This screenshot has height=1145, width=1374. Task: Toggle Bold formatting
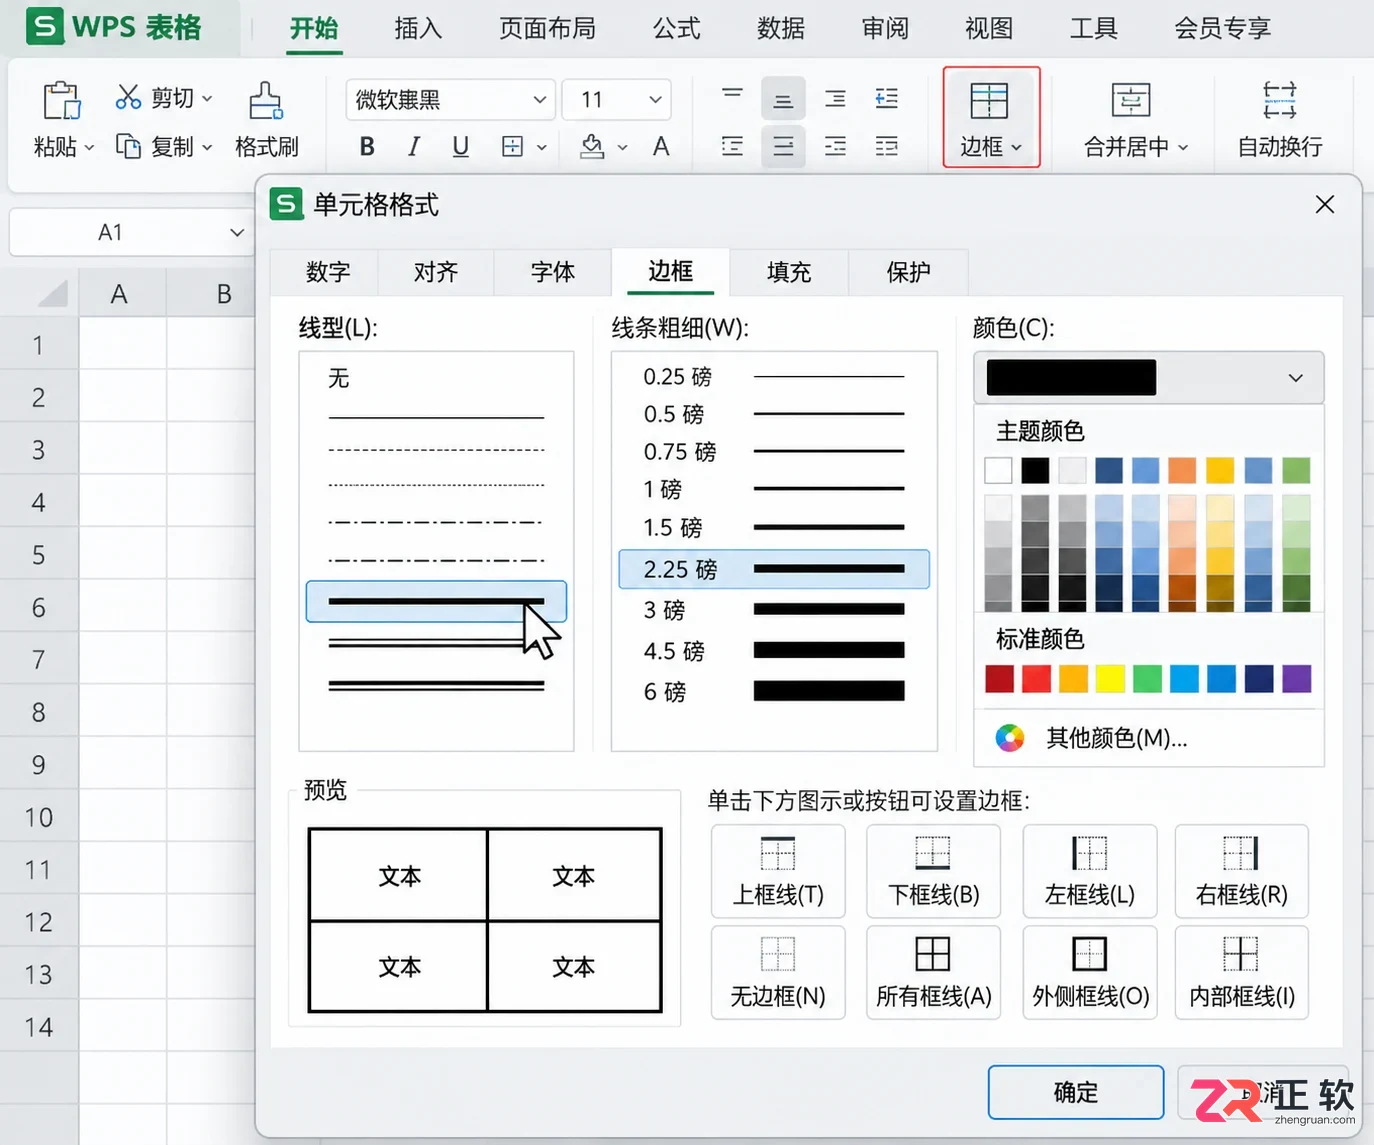pos(367,147)
